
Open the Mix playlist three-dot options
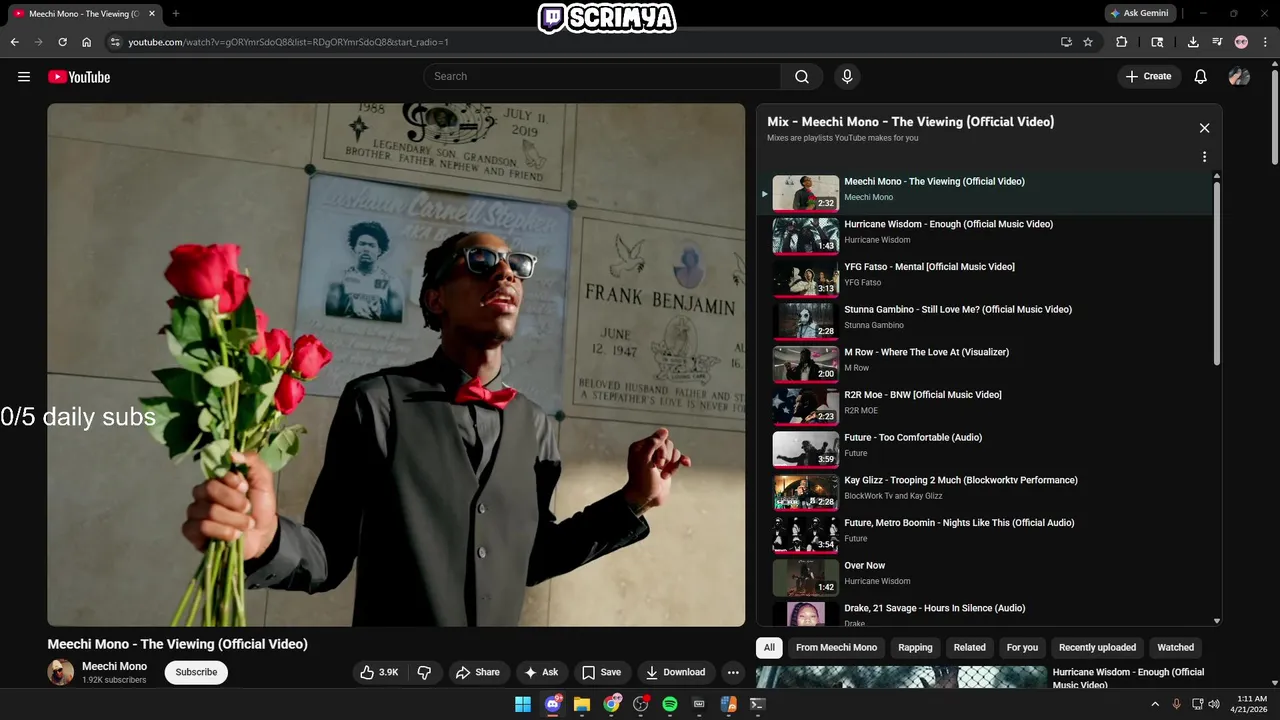pyautogui.click(x=1204, y=157)
